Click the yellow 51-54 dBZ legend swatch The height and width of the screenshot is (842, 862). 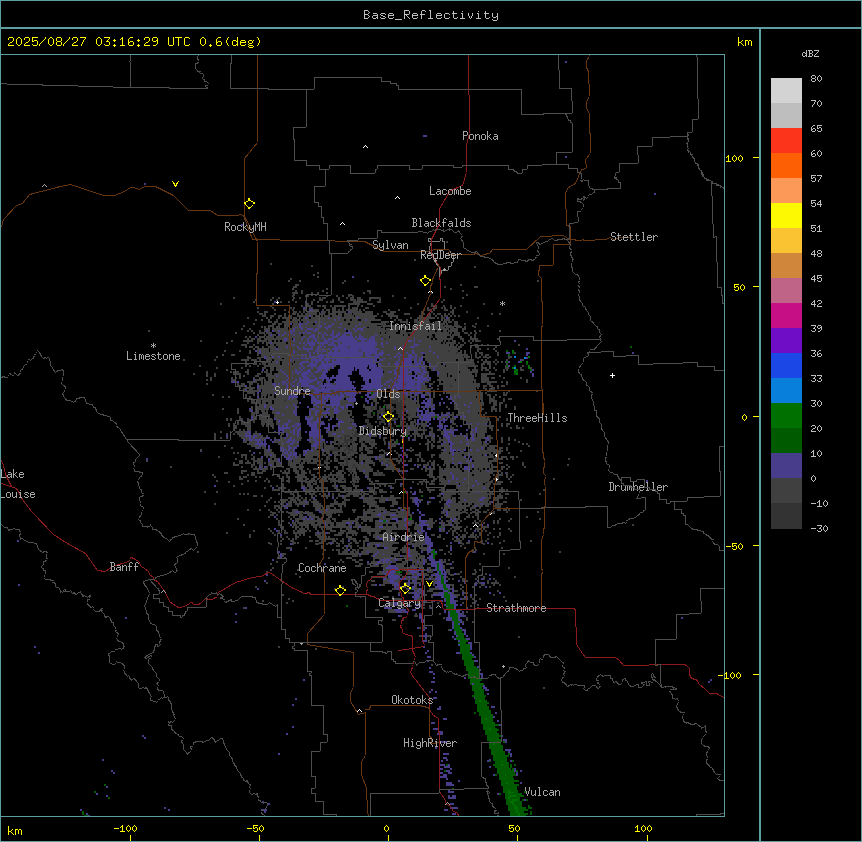coord(786,215)
